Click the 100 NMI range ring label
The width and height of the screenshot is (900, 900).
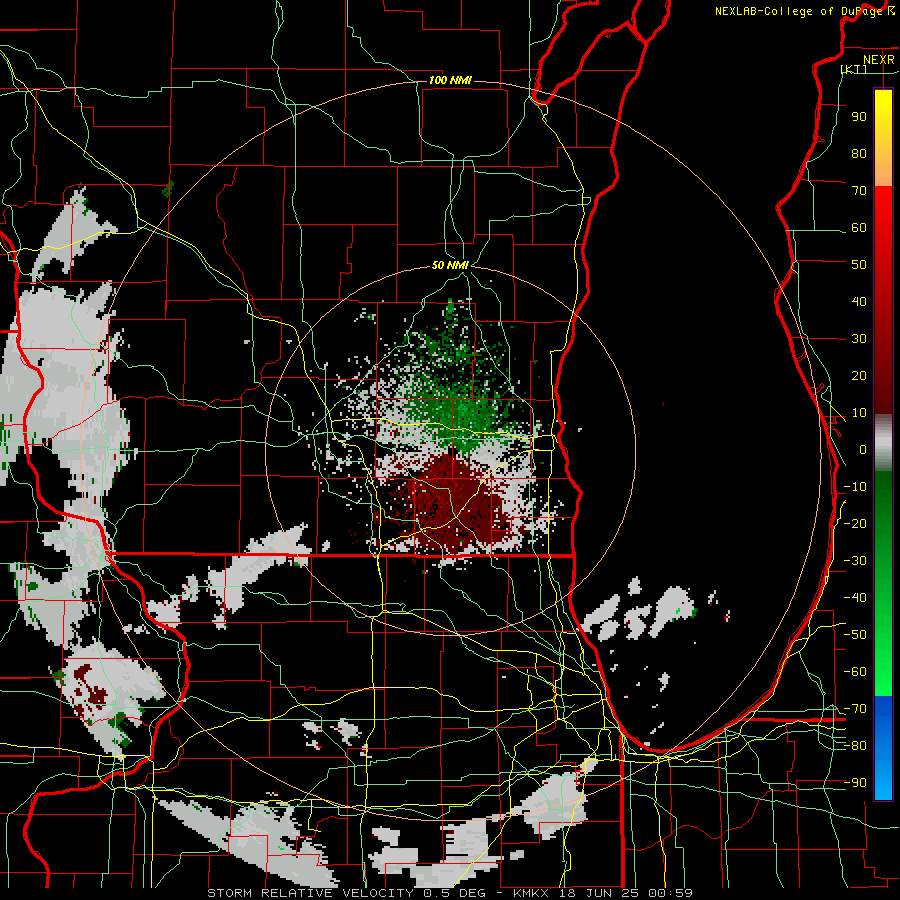tap(450, 80)
